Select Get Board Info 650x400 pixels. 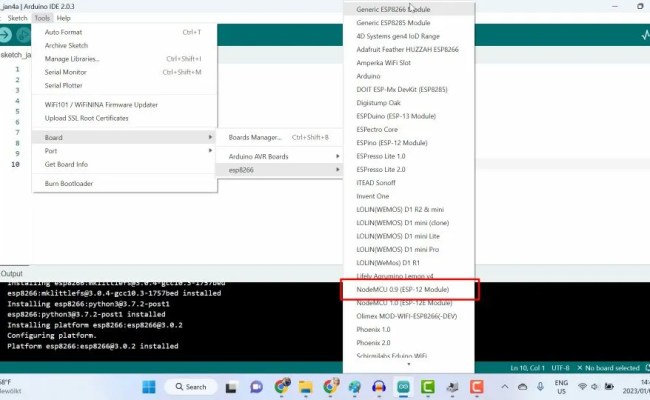(124, 164)
